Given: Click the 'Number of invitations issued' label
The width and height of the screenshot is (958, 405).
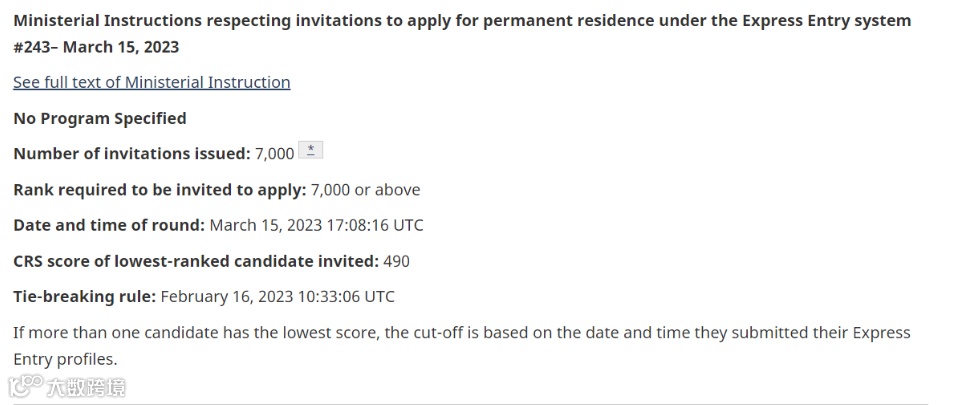Looking at the screenshot, I should [131, 154].
